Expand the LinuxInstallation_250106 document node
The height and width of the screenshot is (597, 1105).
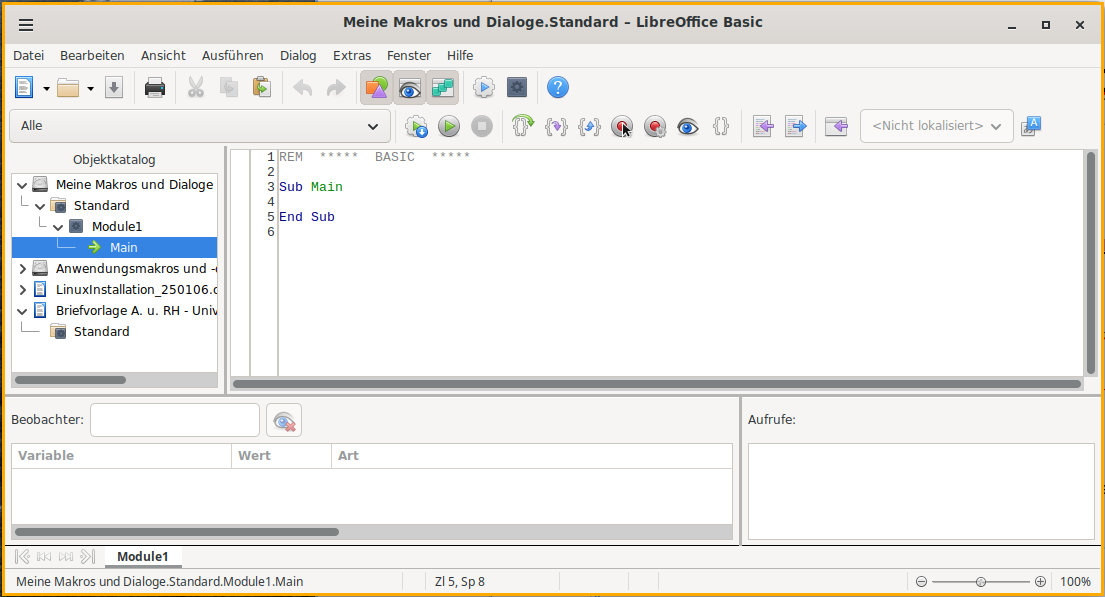click(x=23, y=290)
